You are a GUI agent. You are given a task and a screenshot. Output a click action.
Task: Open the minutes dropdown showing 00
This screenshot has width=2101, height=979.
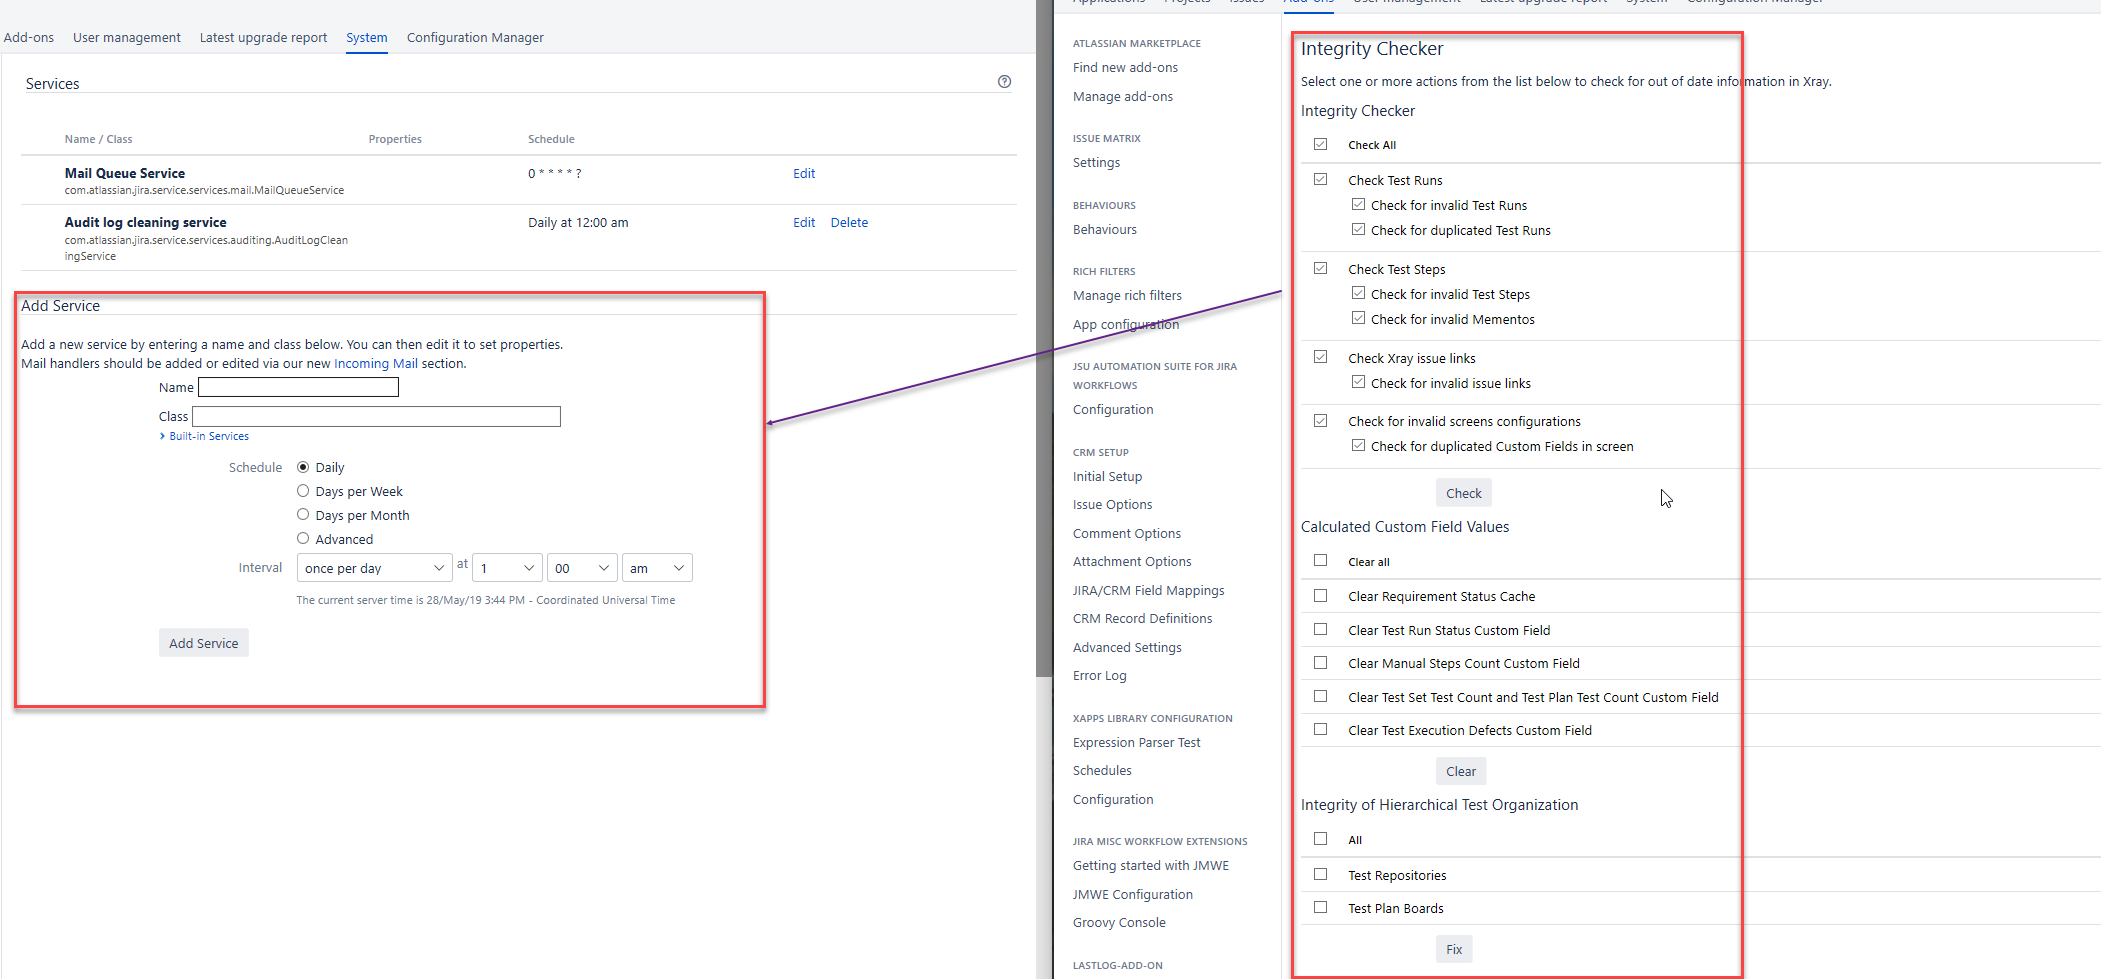[582, 568]
